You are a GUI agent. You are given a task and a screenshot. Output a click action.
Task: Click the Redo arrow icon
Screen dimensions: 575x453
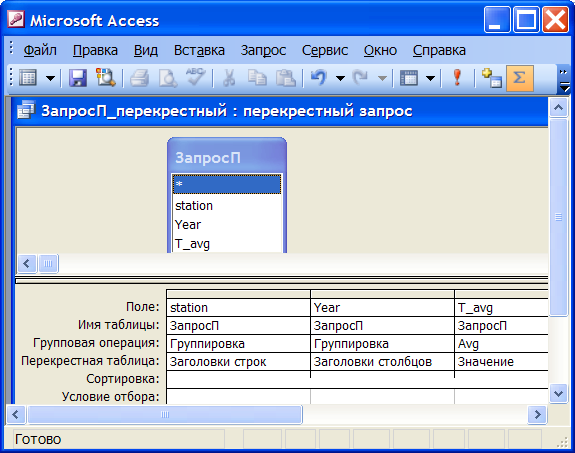pyautogui.click(x=360, y=78)
